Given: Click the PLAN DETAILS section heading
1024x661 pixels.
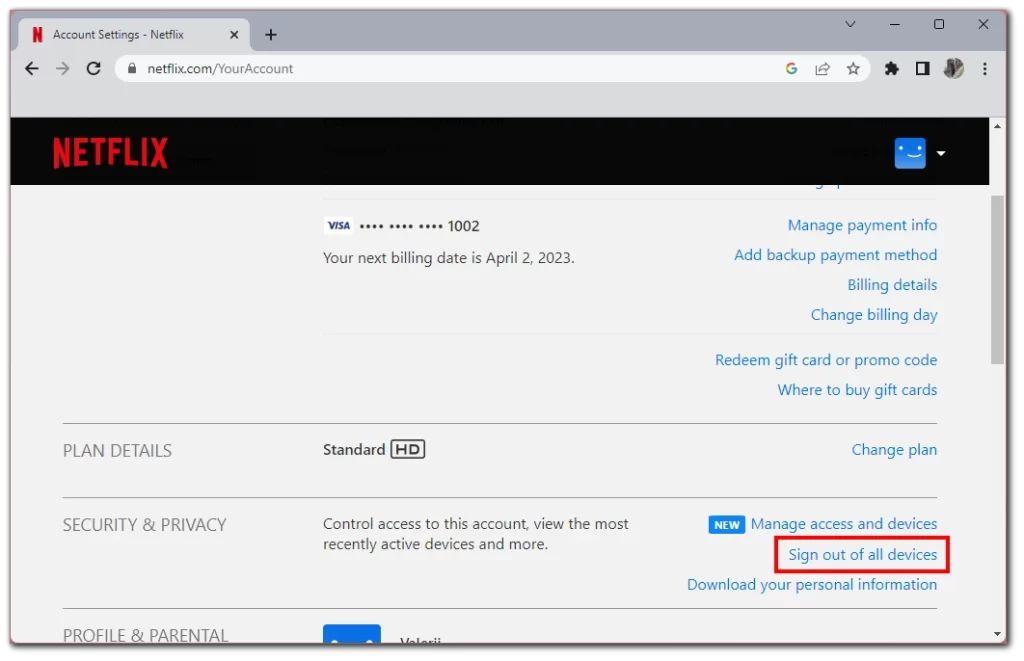Looking at the screenshot, I should point(118,451).
